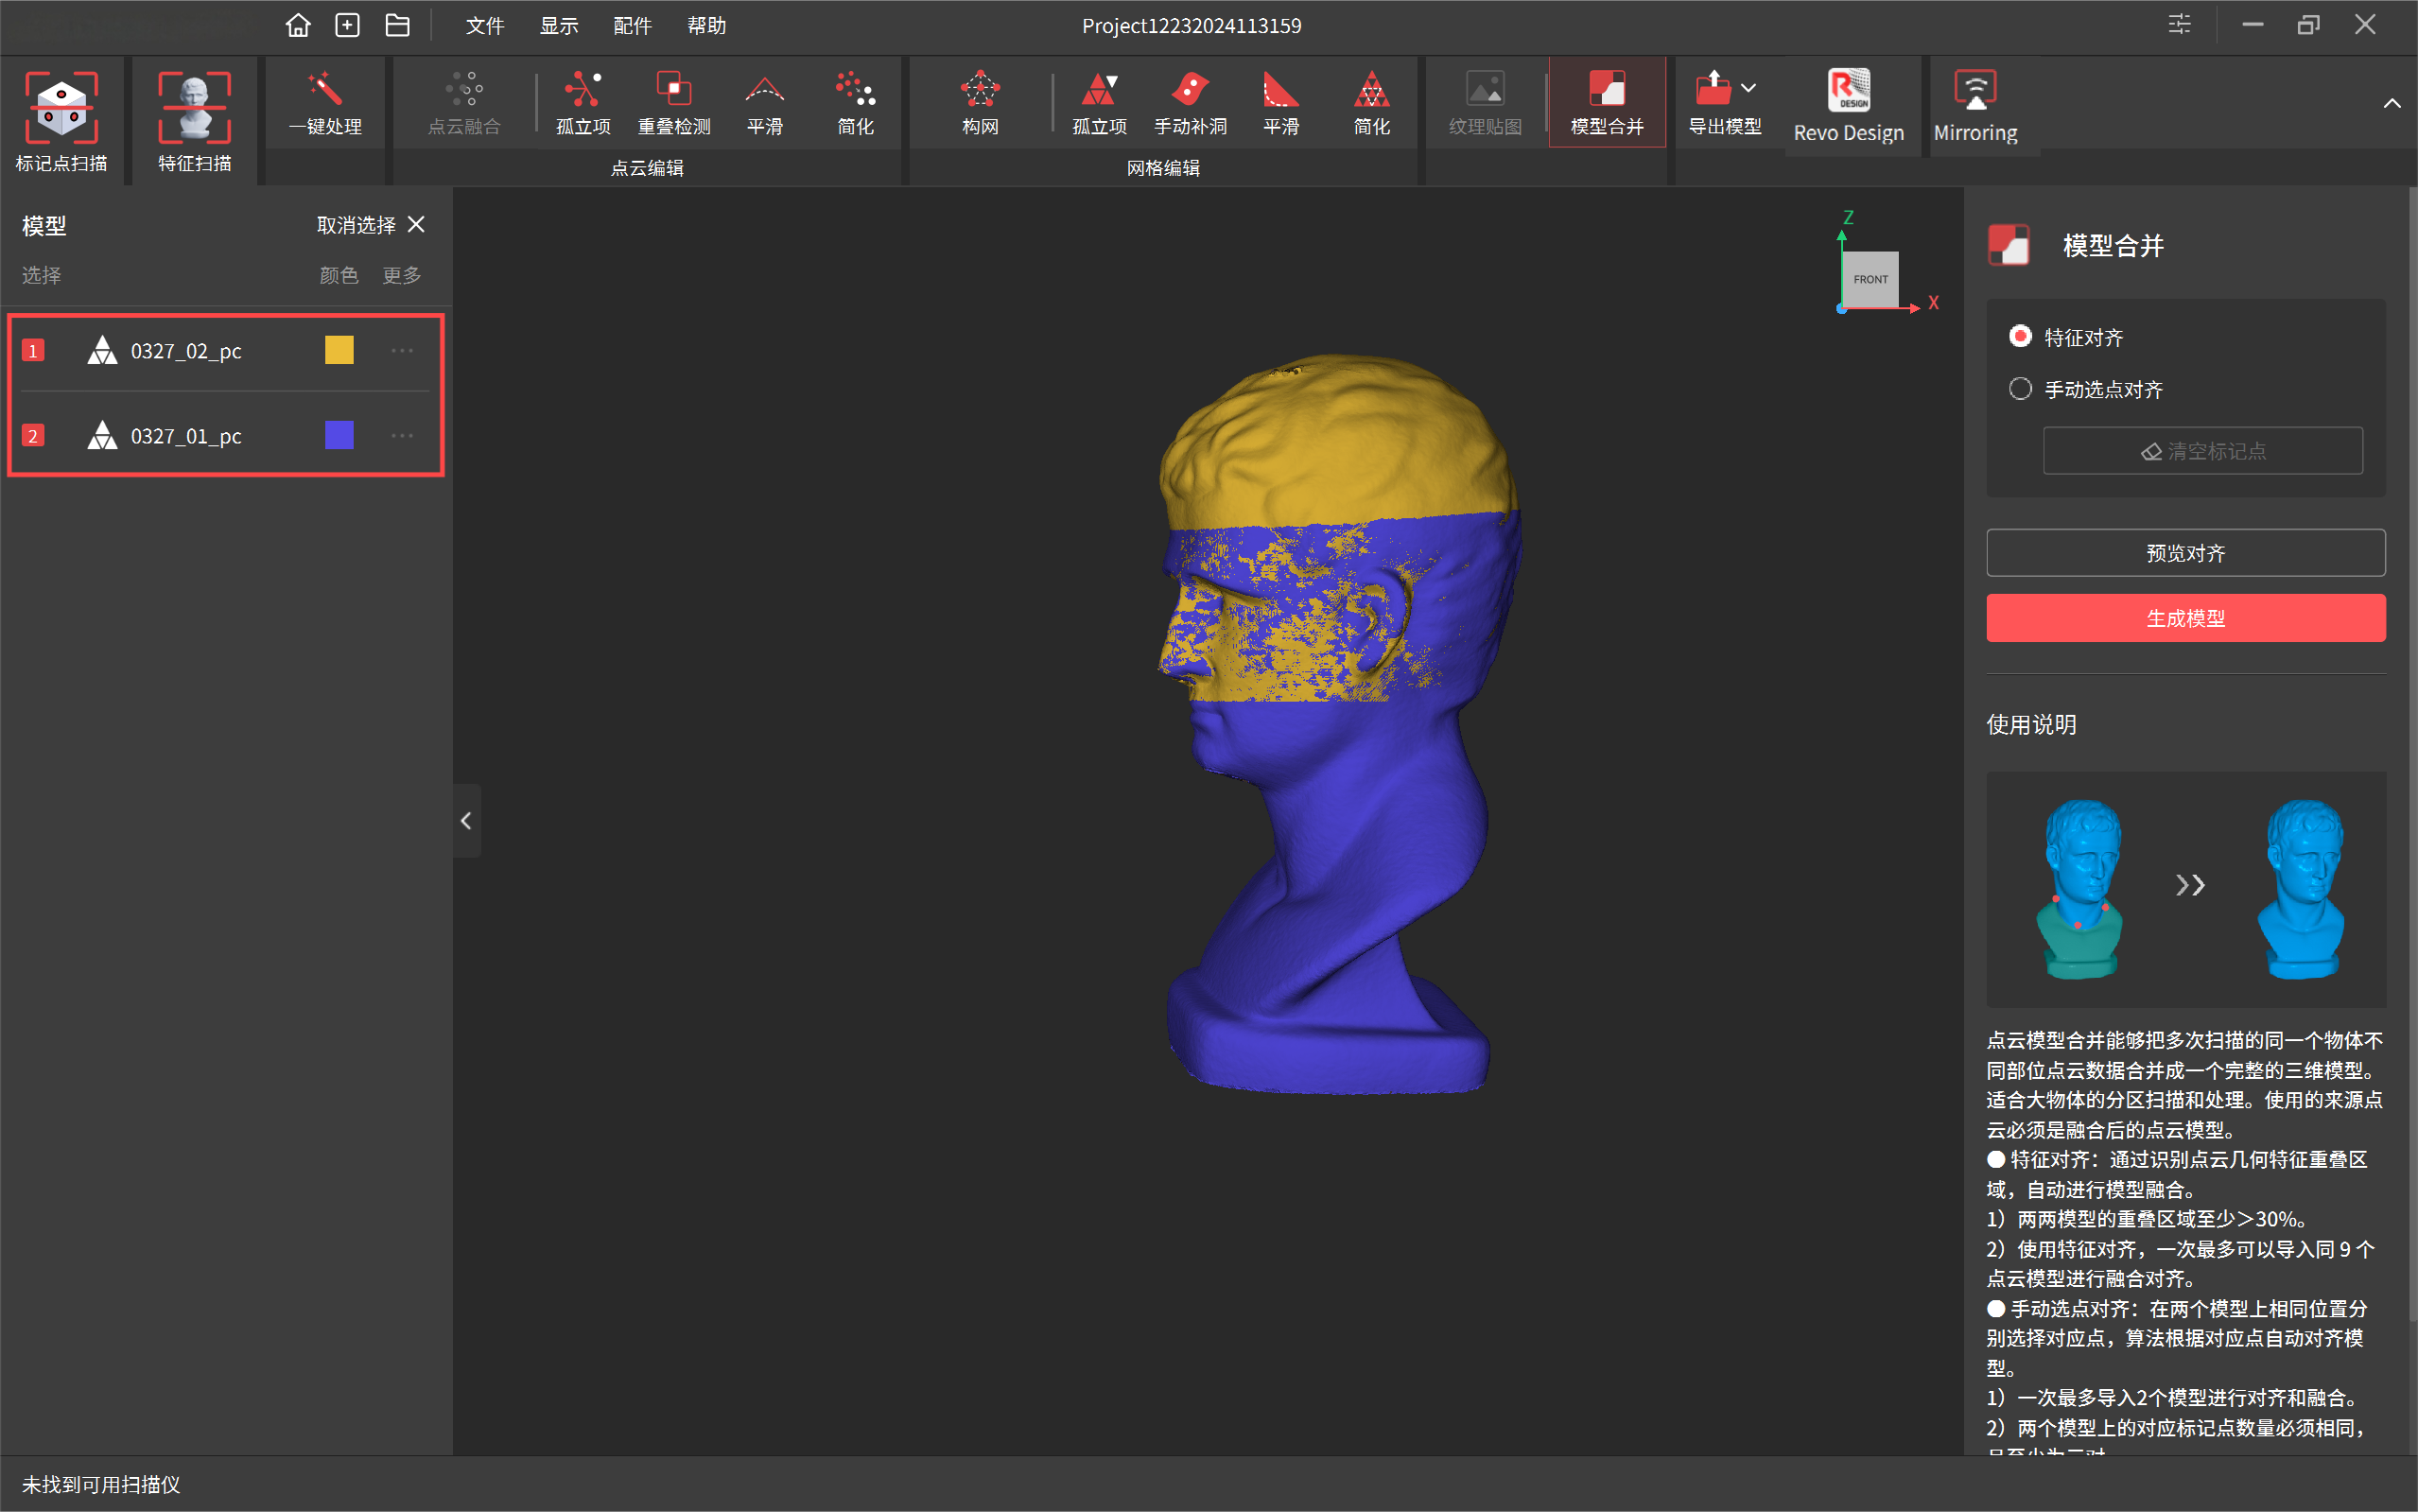Select the 手动选点对齐 radio option
This screenshot has width=2418, height=1512.
[x=2020, y=388]
